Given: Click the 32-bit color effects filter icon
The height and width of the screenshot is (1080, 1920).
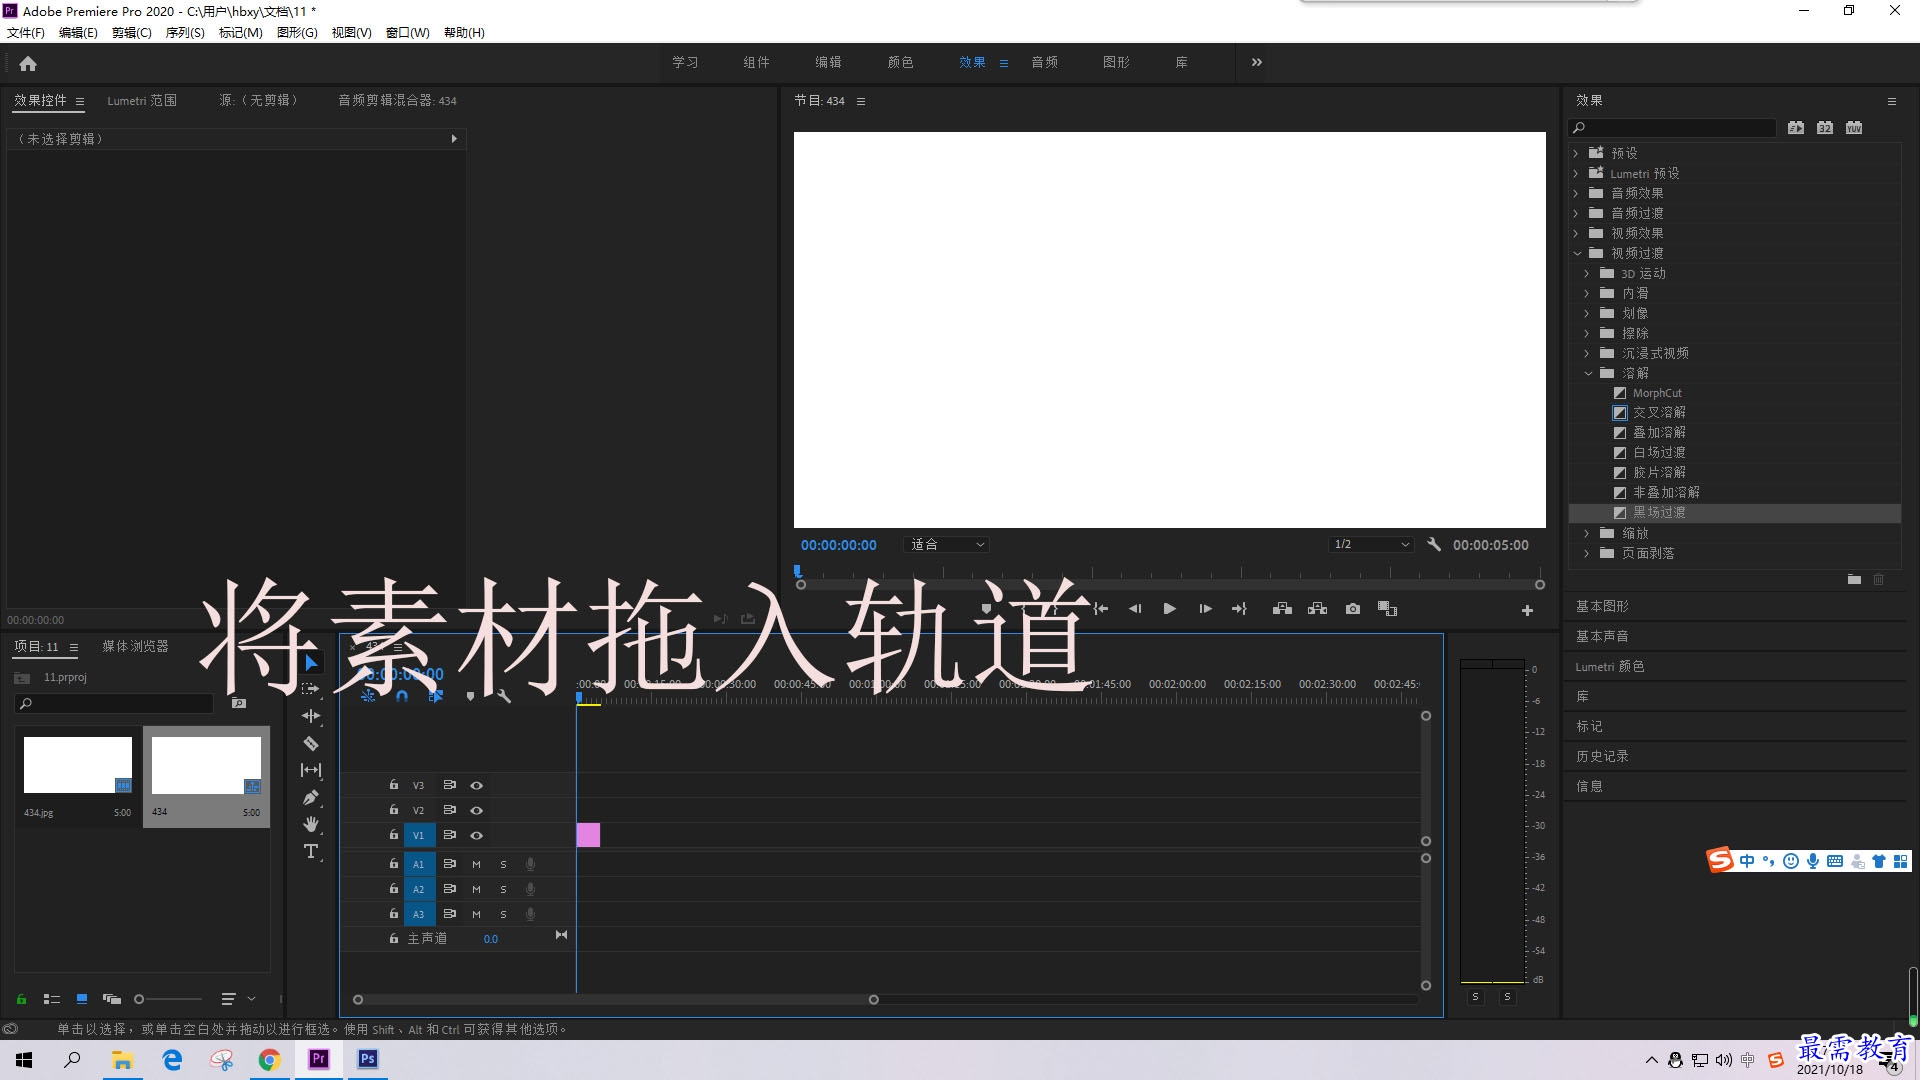Looking at the screenshot, I should click(x=1825, y=128).
